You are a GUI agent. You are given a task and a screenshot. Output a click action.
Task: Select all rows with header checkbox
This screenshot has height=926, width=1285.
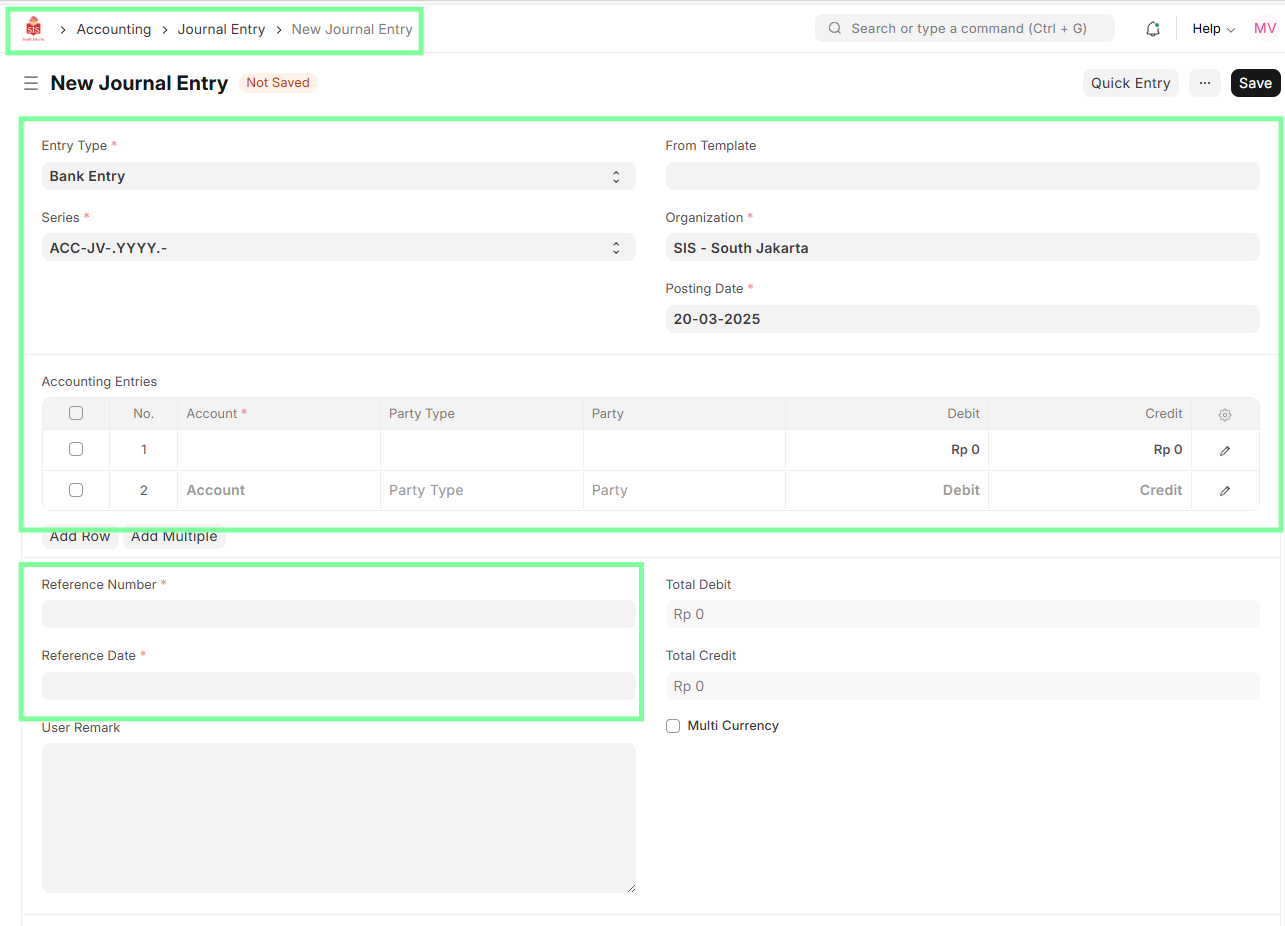[76, 413]
